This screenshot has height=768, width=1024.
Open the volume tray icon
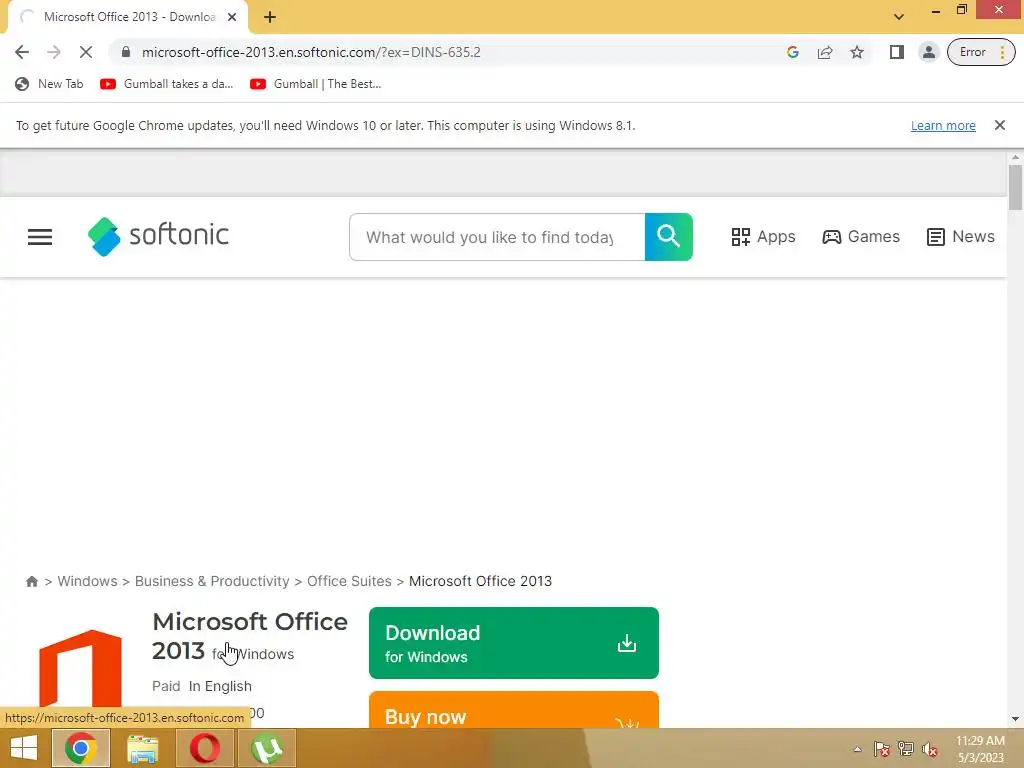(930, 750)
